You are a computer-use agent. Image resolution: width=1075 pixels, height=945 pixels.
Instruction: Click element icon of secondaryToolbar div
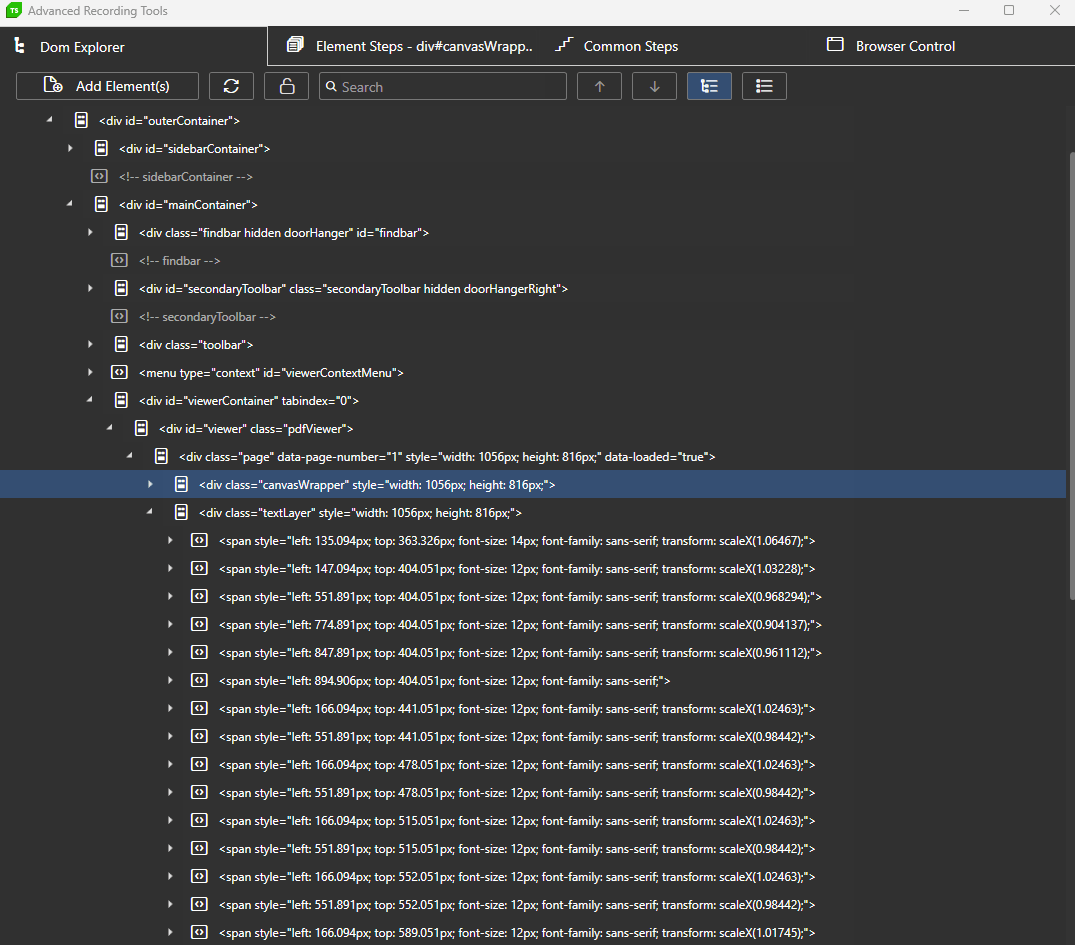click(121, 289)
